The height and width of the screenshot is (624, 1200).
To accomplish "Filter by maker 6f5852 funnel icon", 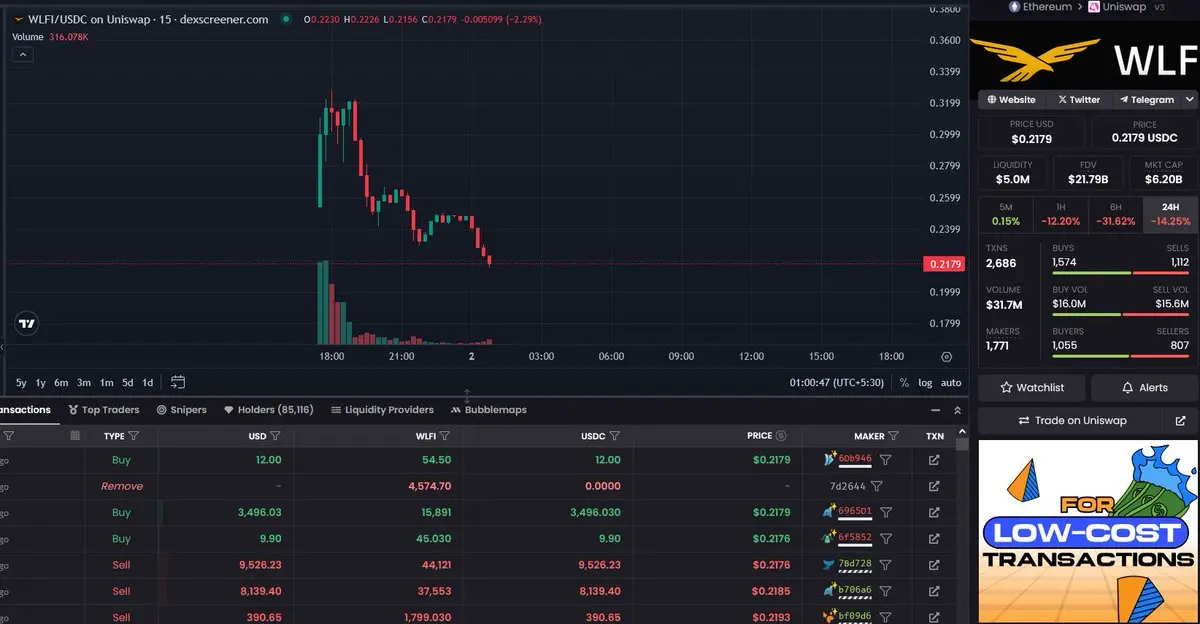I will tap(885, 538).
